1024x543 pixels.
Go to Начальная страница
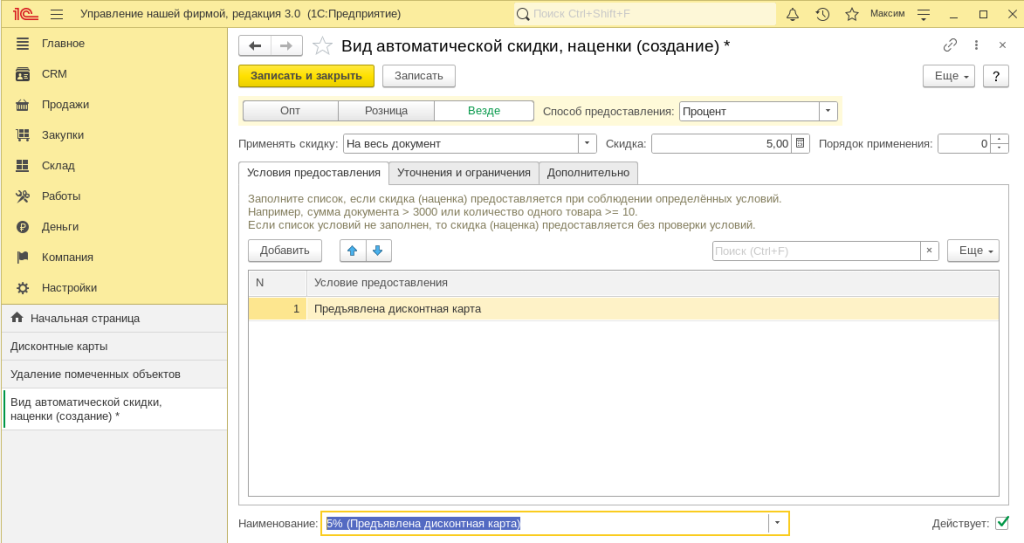[x=114, y=318]
